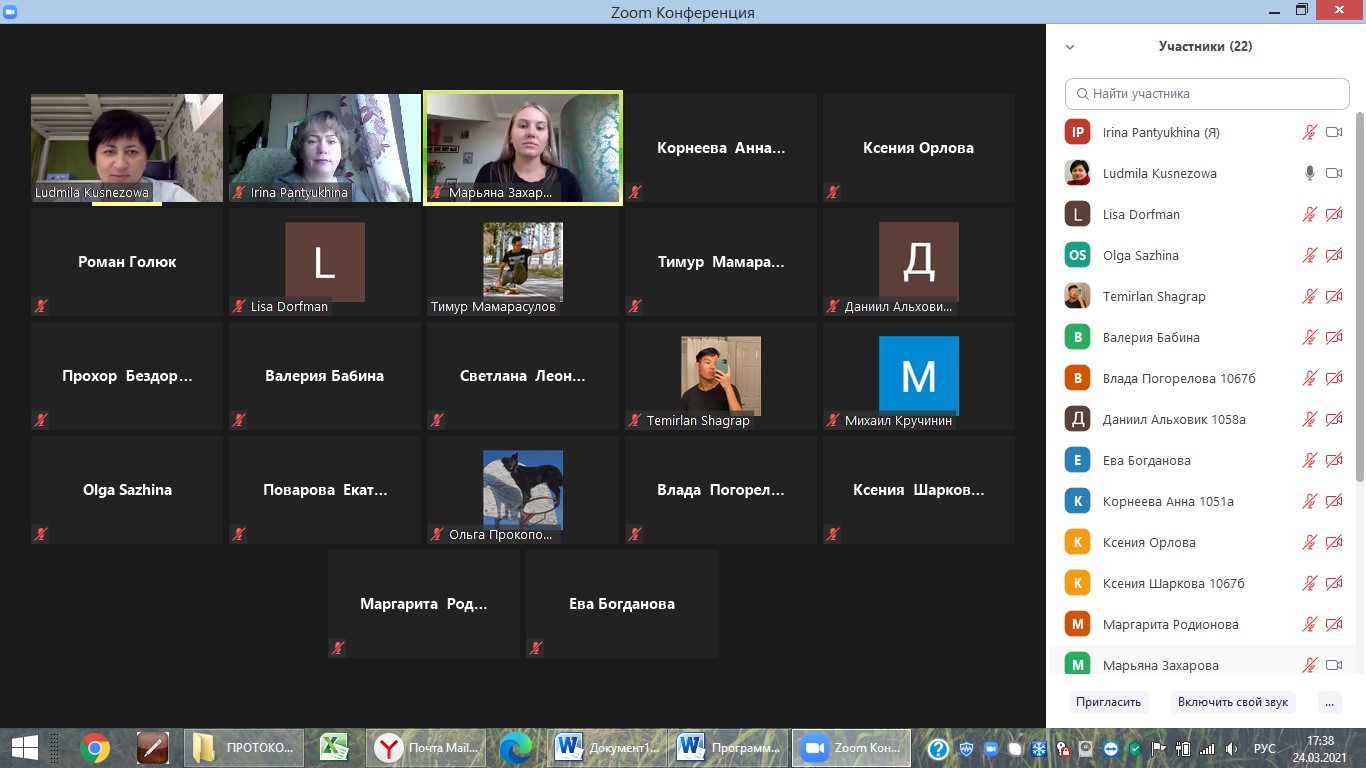This screenshot has width=1366, height=768.
Task: Open the more options '...' button in participants panel
Action: [x=1329, y=702]
